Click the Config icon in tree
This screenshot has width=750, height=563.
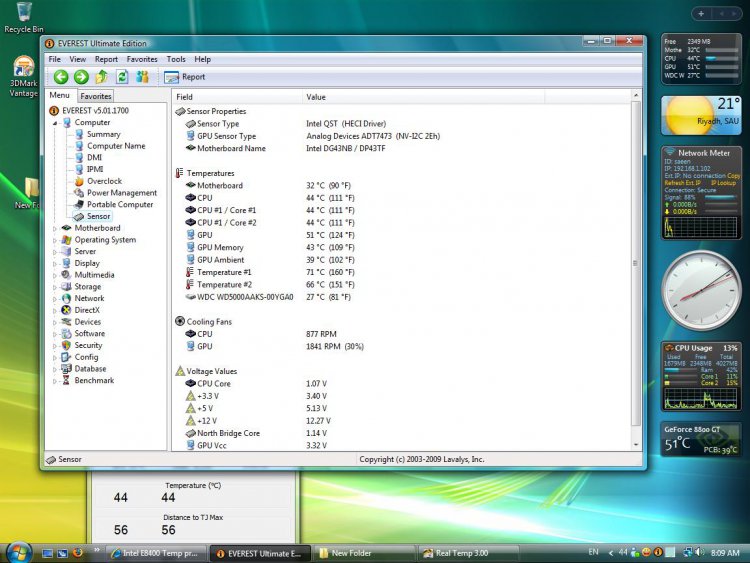(66, 357)
